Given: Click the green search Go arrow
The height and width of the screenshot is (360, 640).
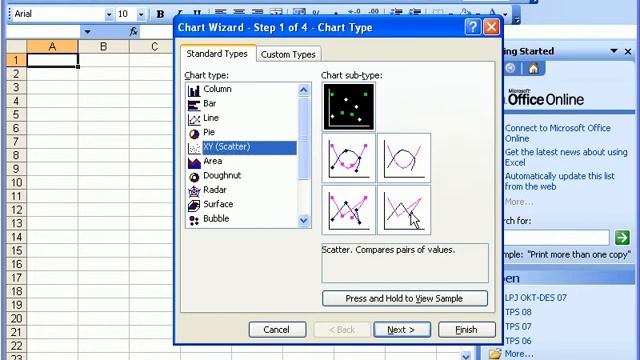Looking at the screenshot, I should (x=622, y=238).
